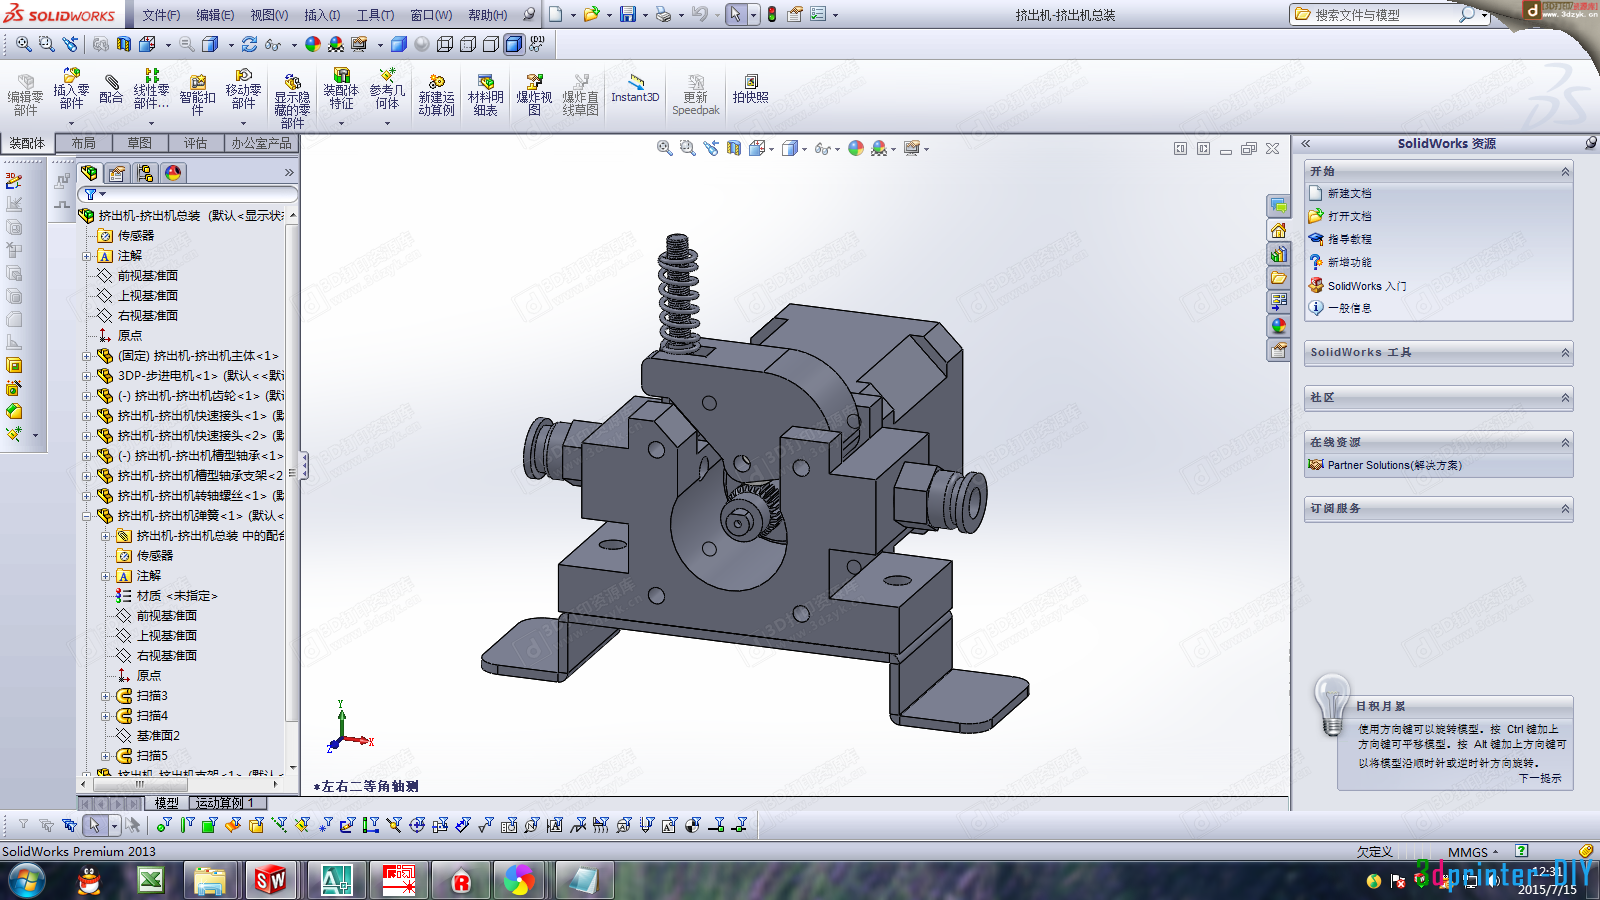
Task: Click the 搜索文件与模型 search field
Action: (1380, 15)
